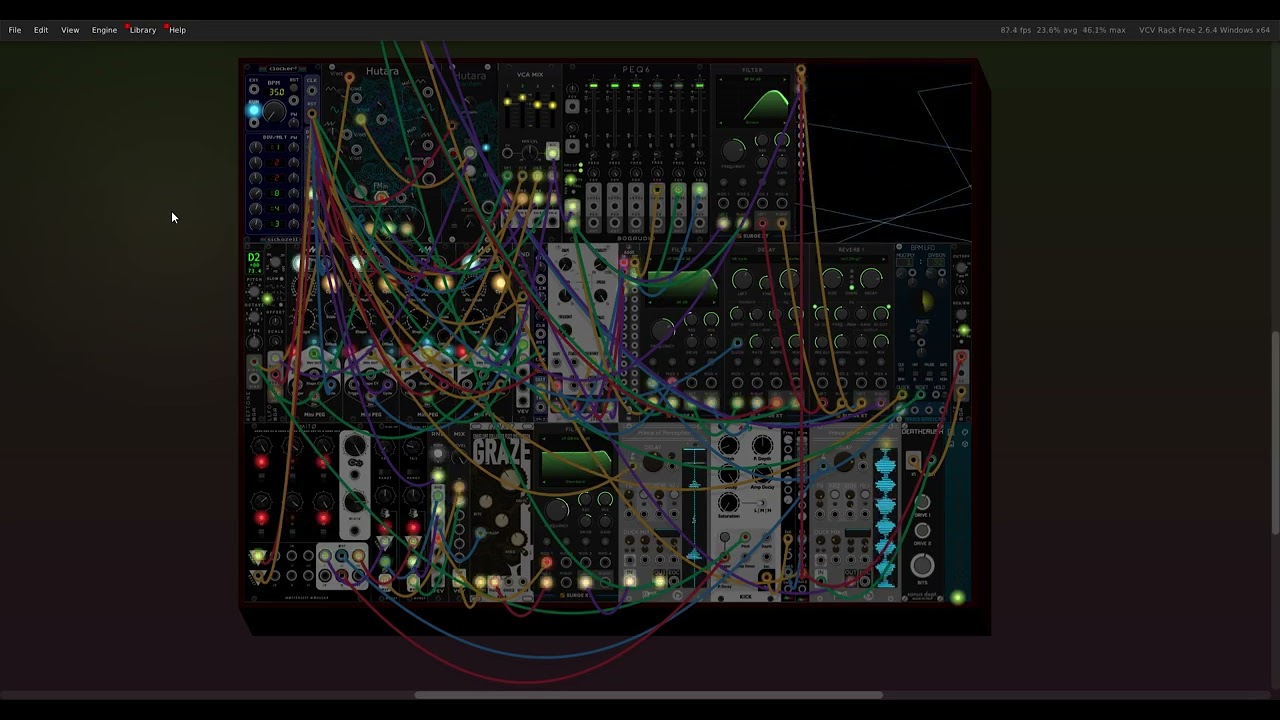Click the DIV/MLT display showing 8
The width and height of the screenshot is (1280, 720).
coord(277,193)
